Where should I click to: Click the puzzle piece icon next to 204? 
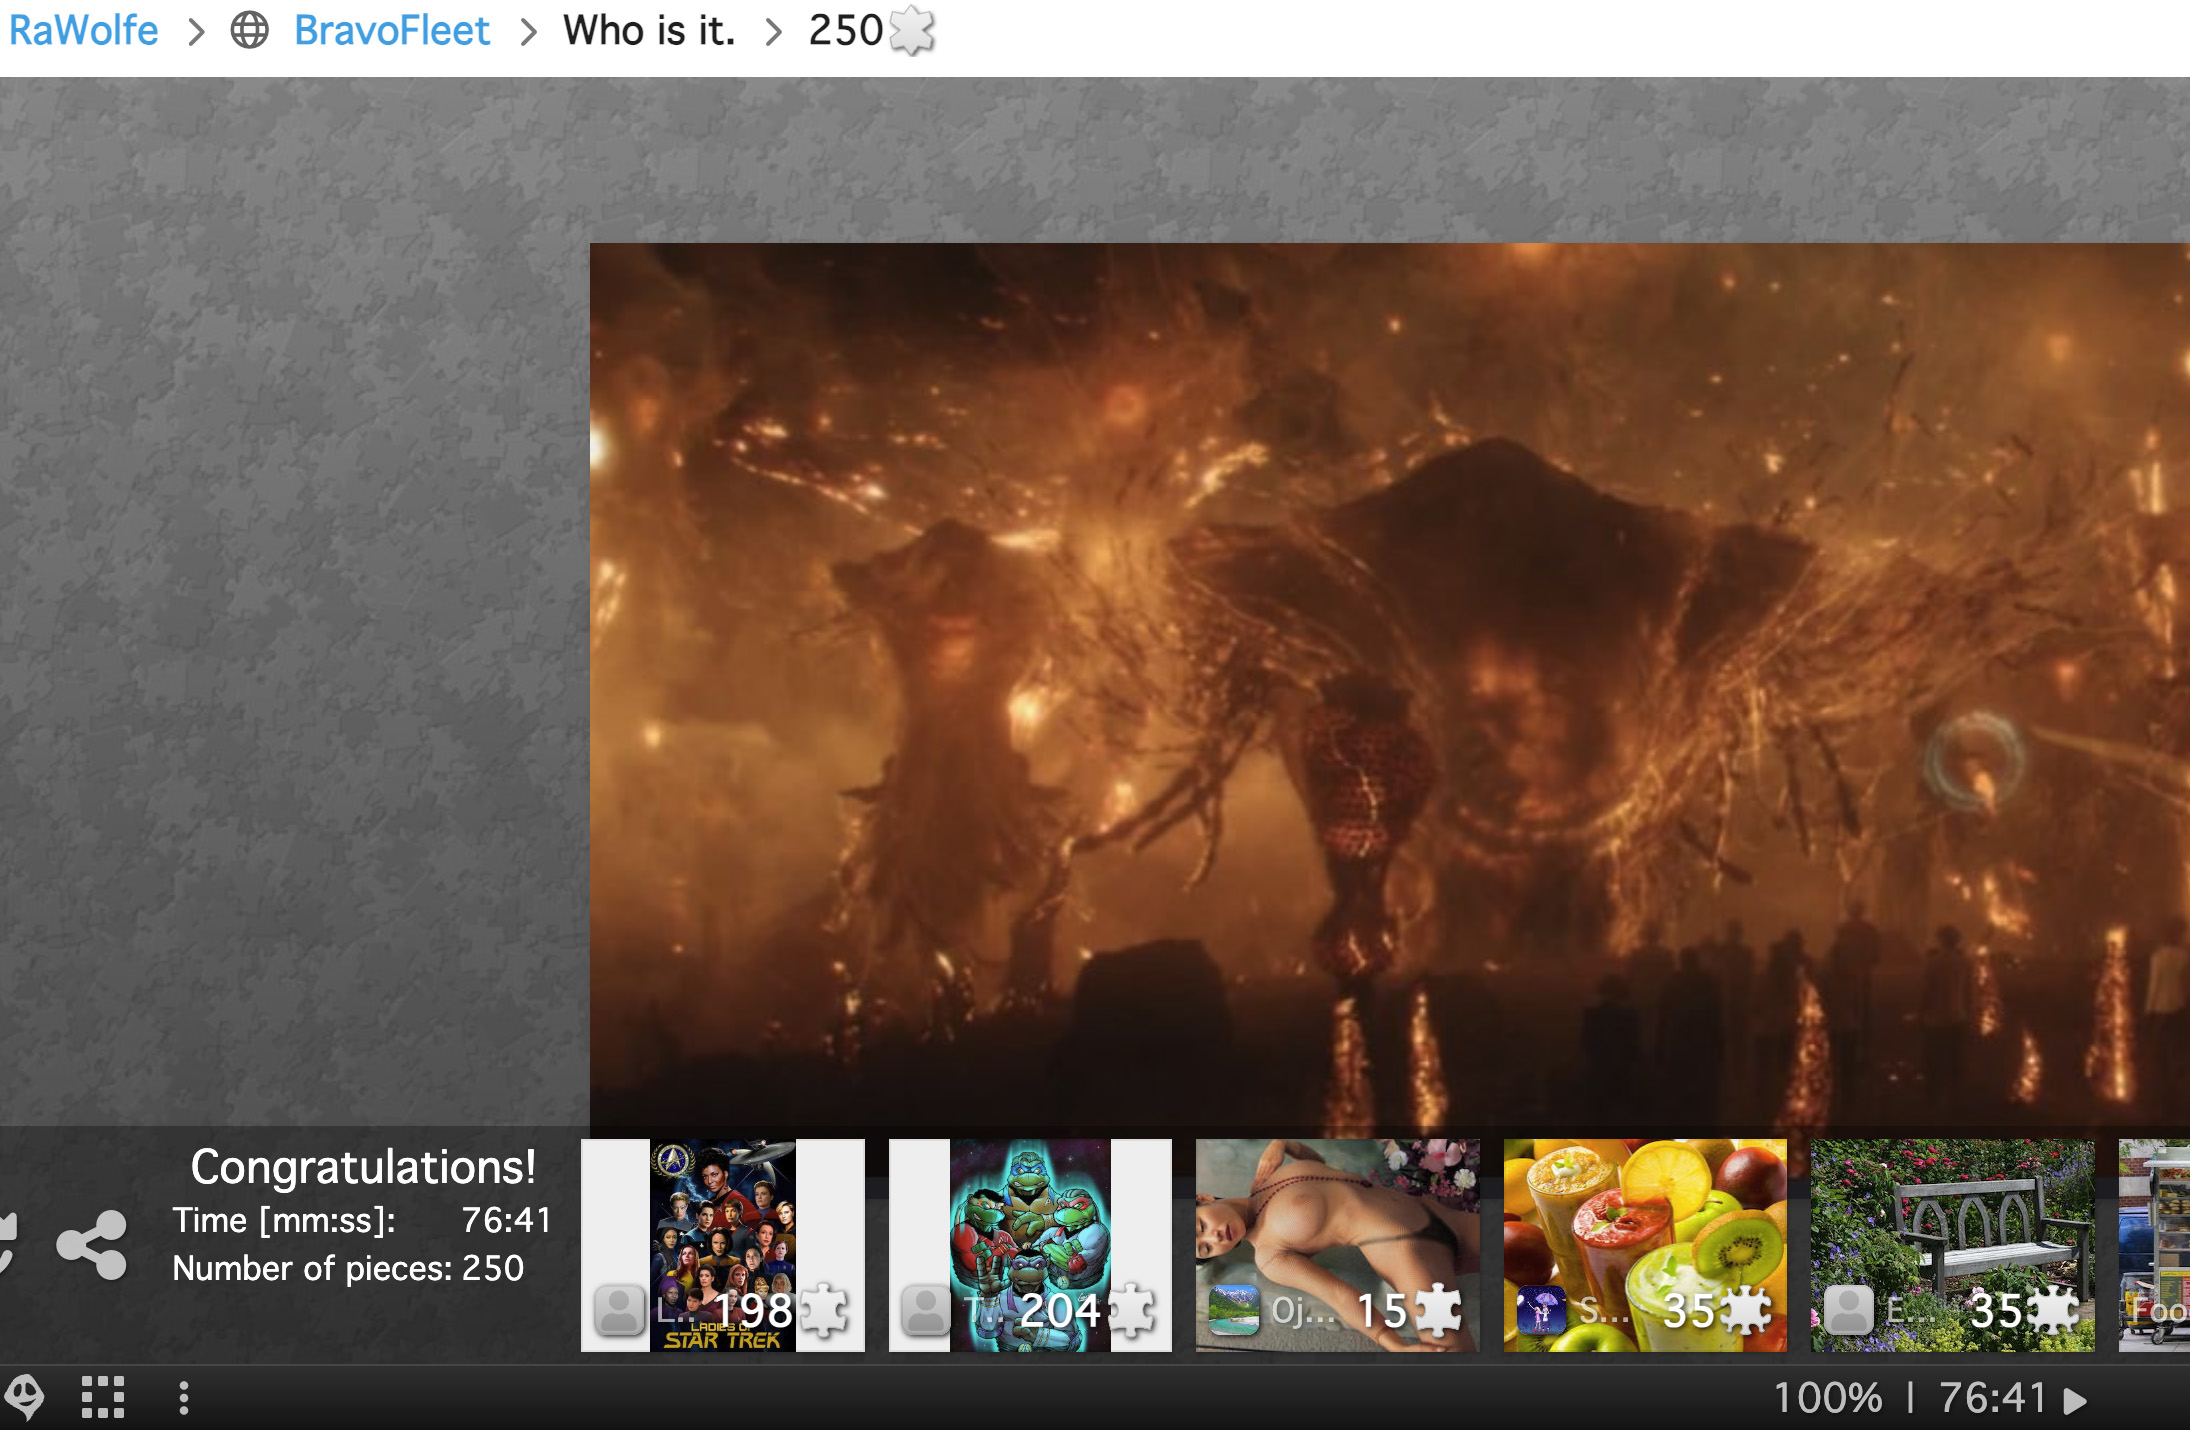(x=1132, y=1310)
